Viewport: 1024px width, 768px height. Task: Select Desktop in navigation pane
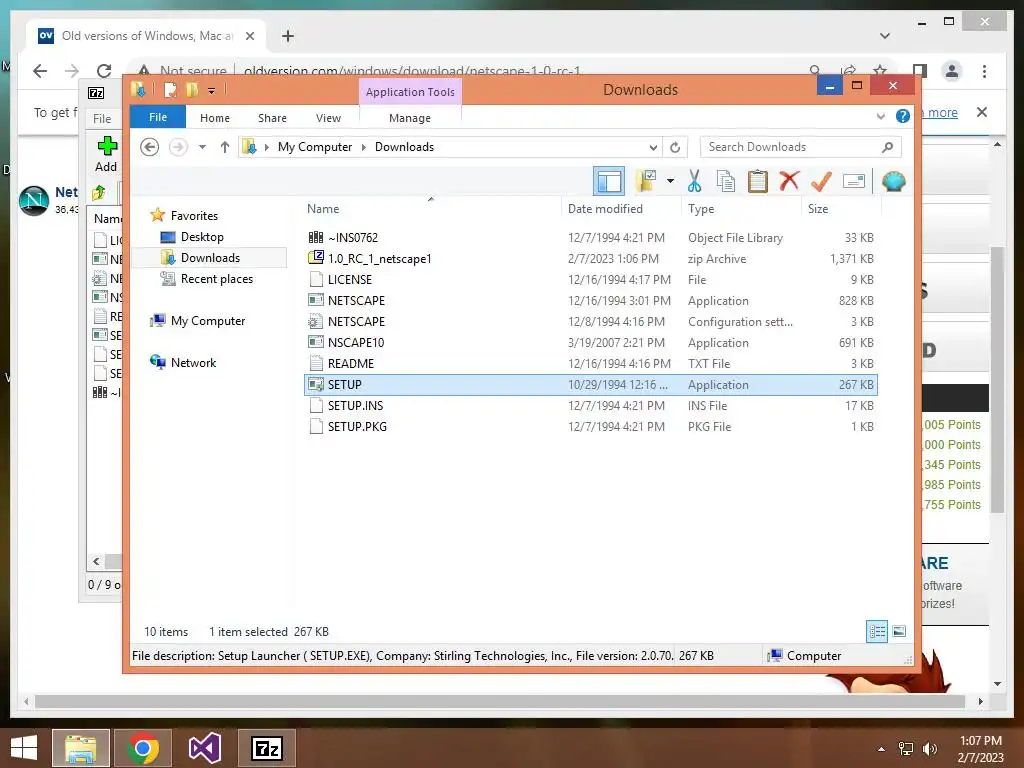202,236
